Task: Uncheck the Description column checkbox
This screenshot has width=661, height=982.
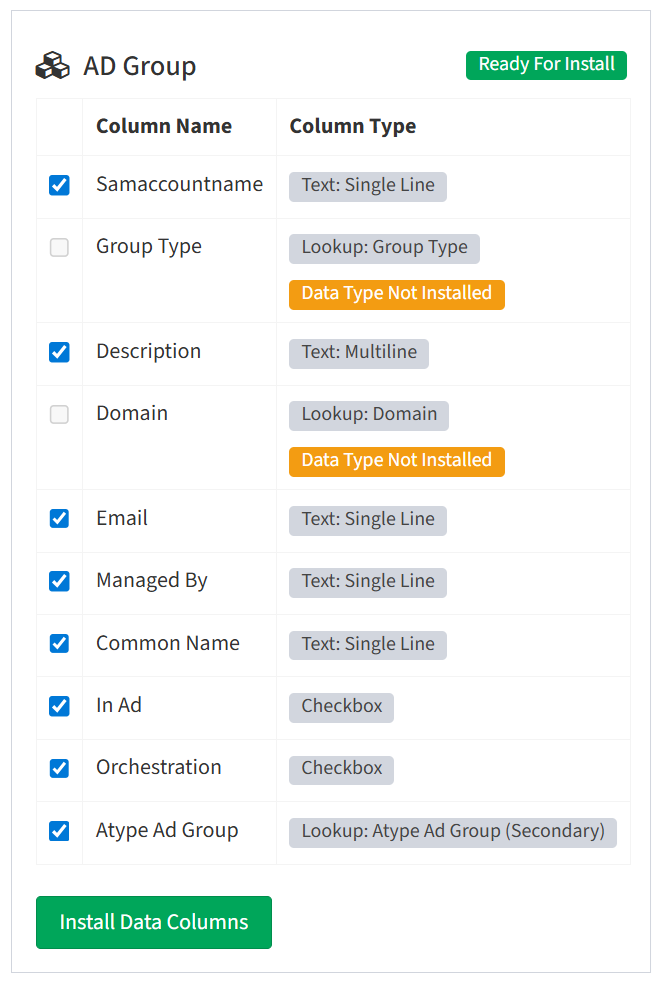Action: point(60,352)
